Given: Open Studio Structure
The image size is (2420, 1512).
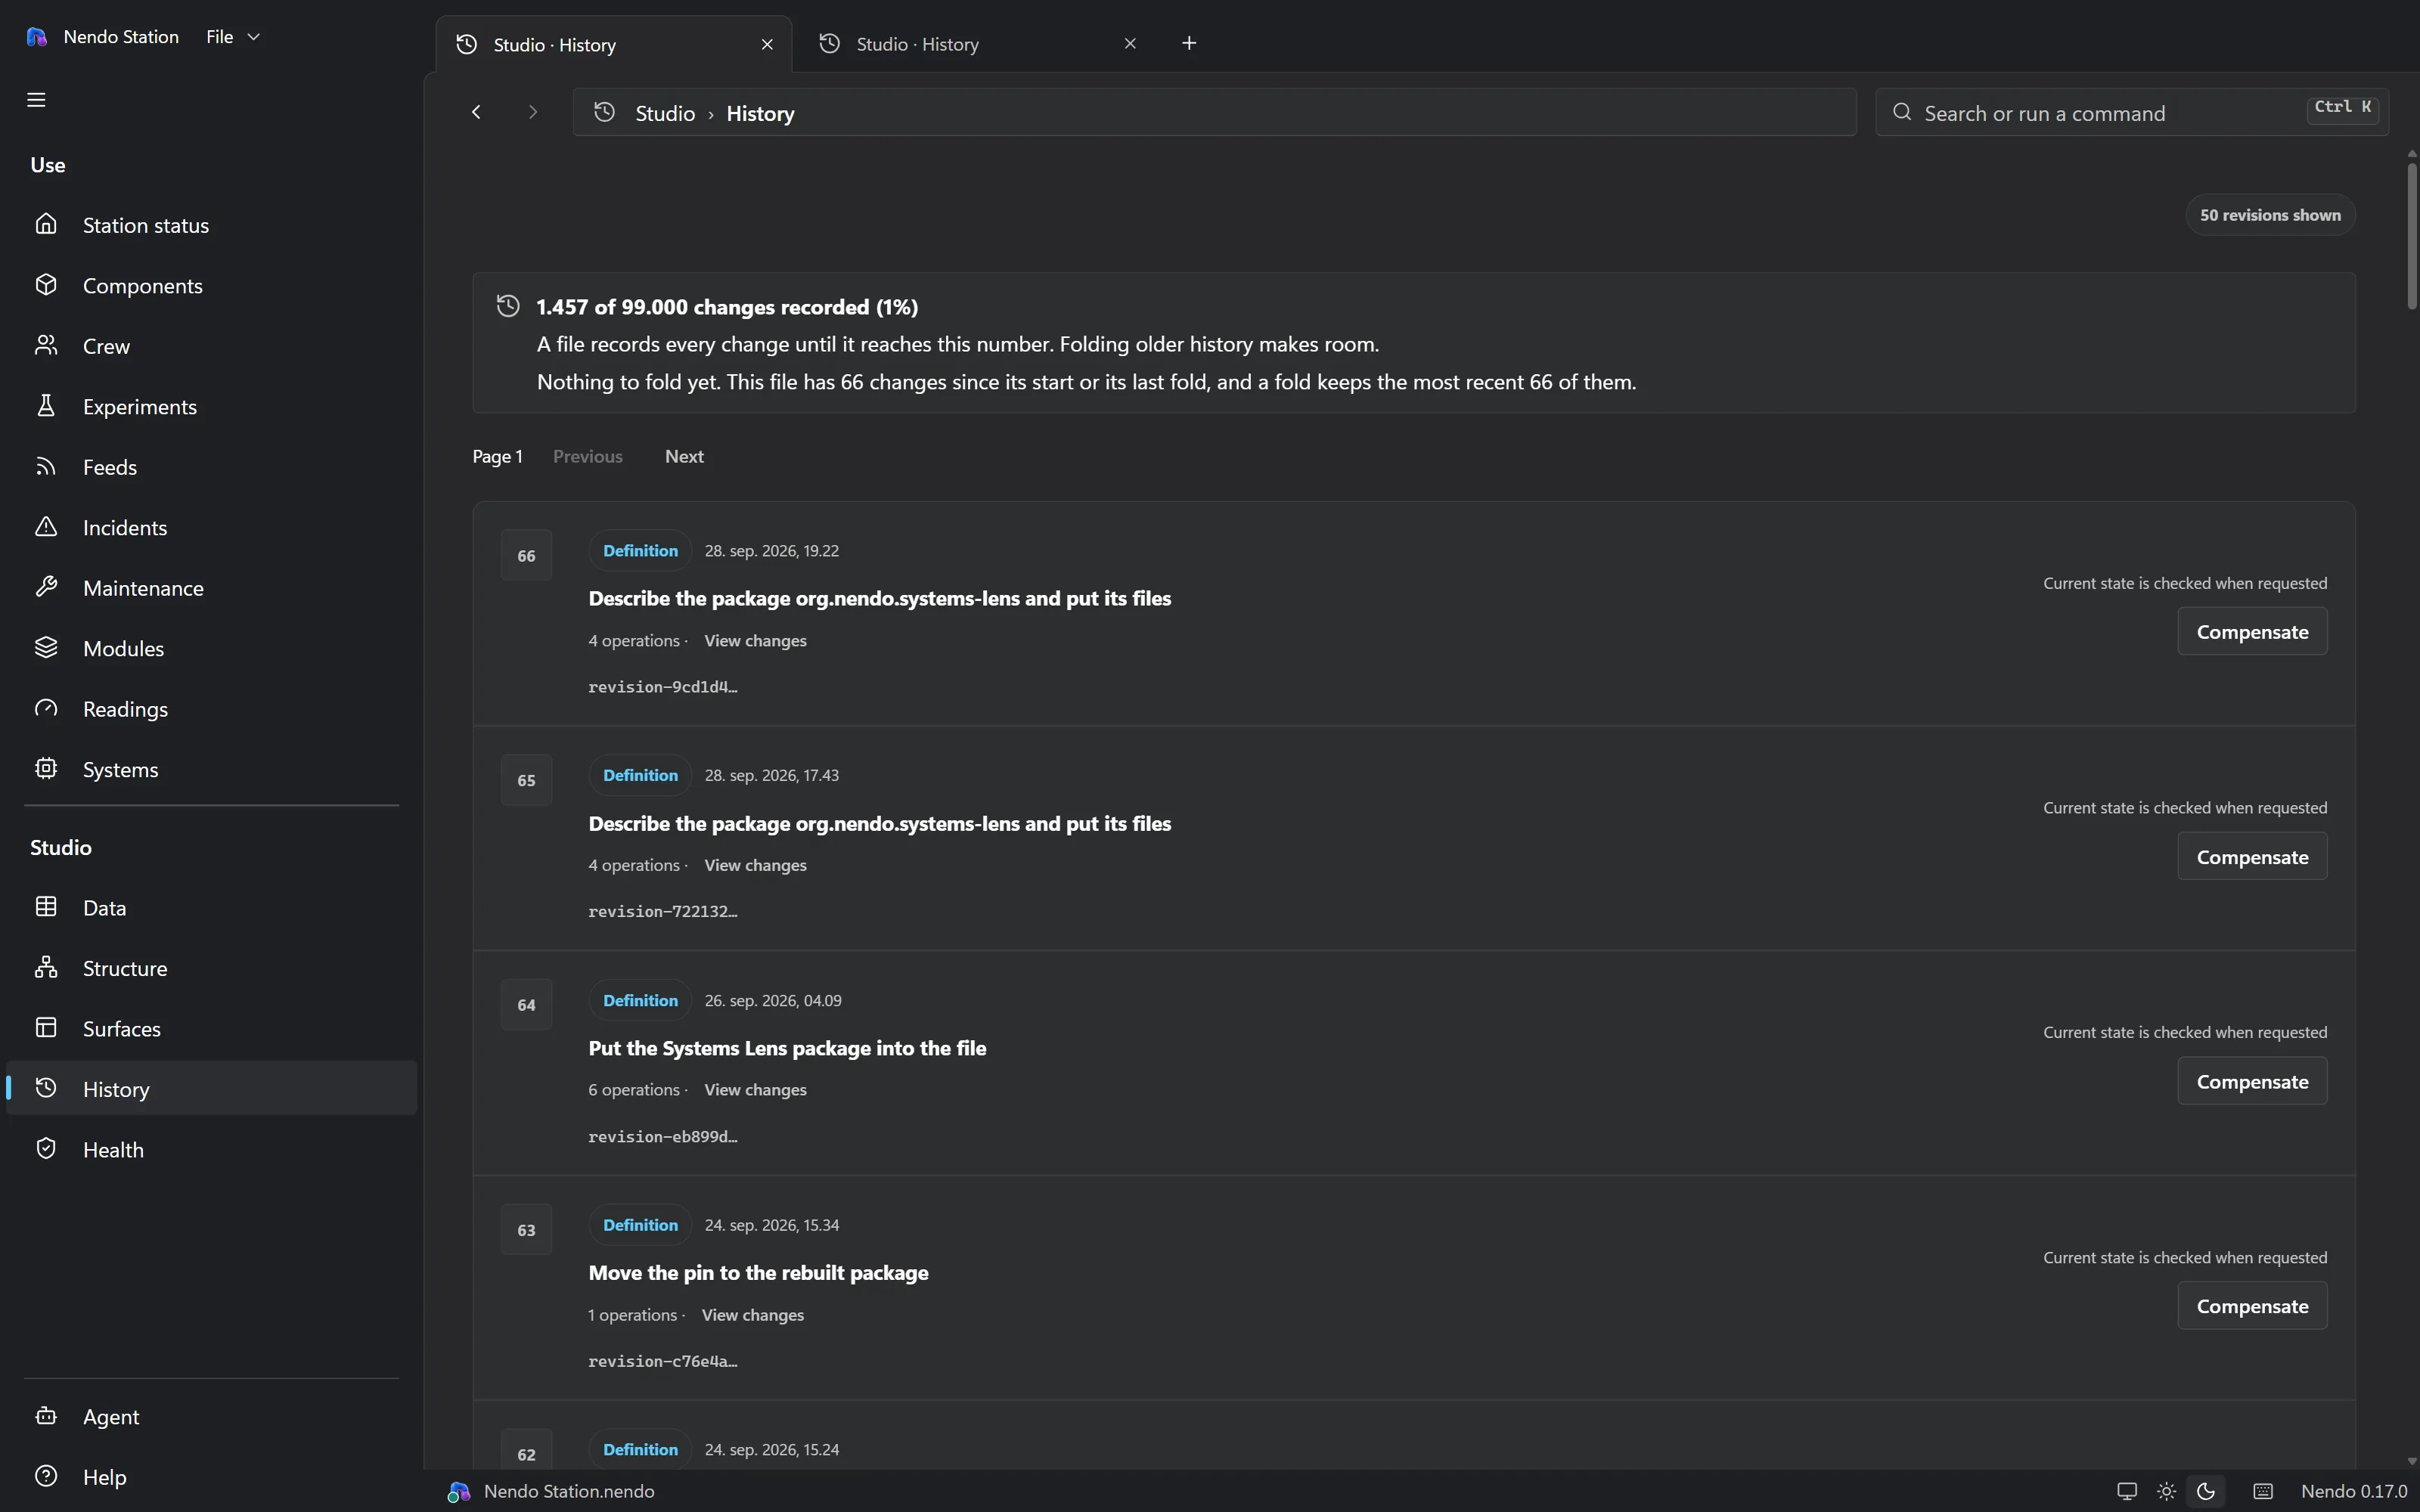Looking at the screenshot, I should (x=211, y=968).
